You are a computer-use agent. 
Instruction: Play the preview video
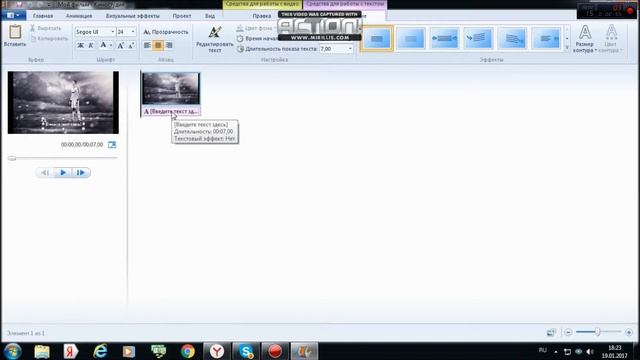pyautogui.click(x=63, y=173)
